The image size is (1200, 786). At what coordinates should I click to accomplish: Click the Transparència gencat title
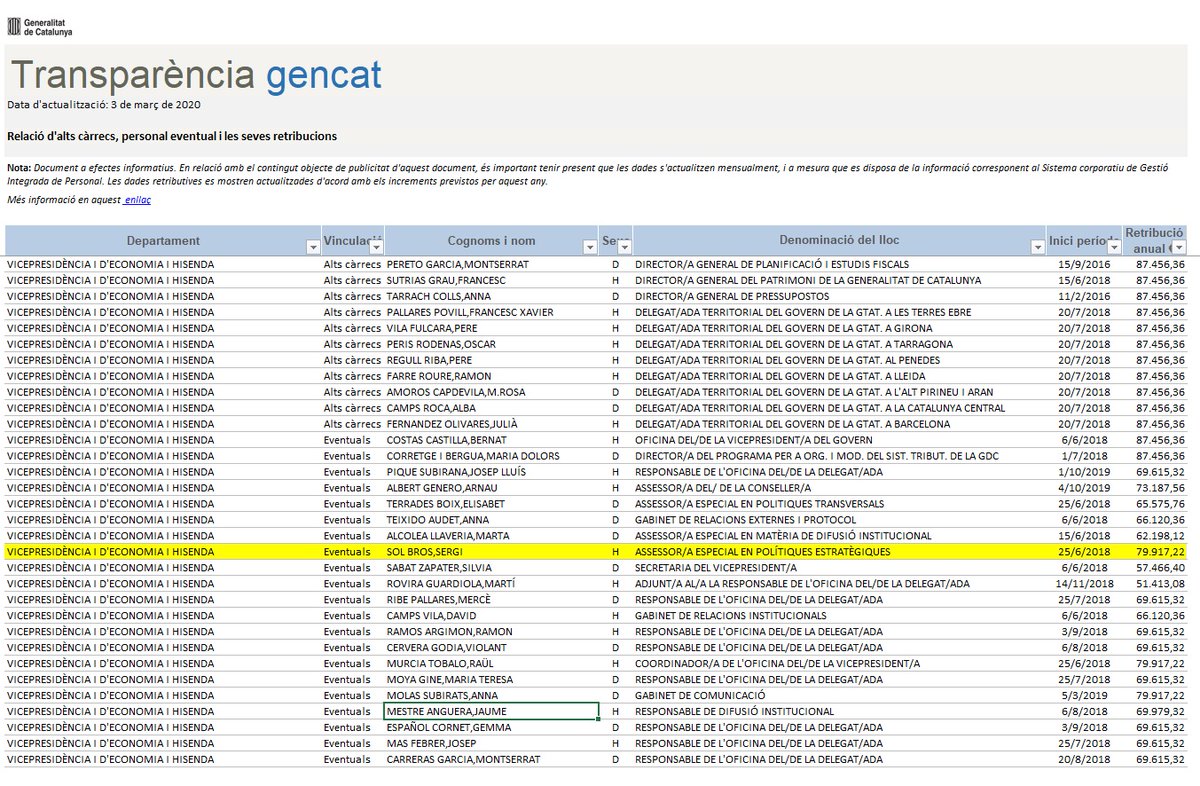pos(196,75)
